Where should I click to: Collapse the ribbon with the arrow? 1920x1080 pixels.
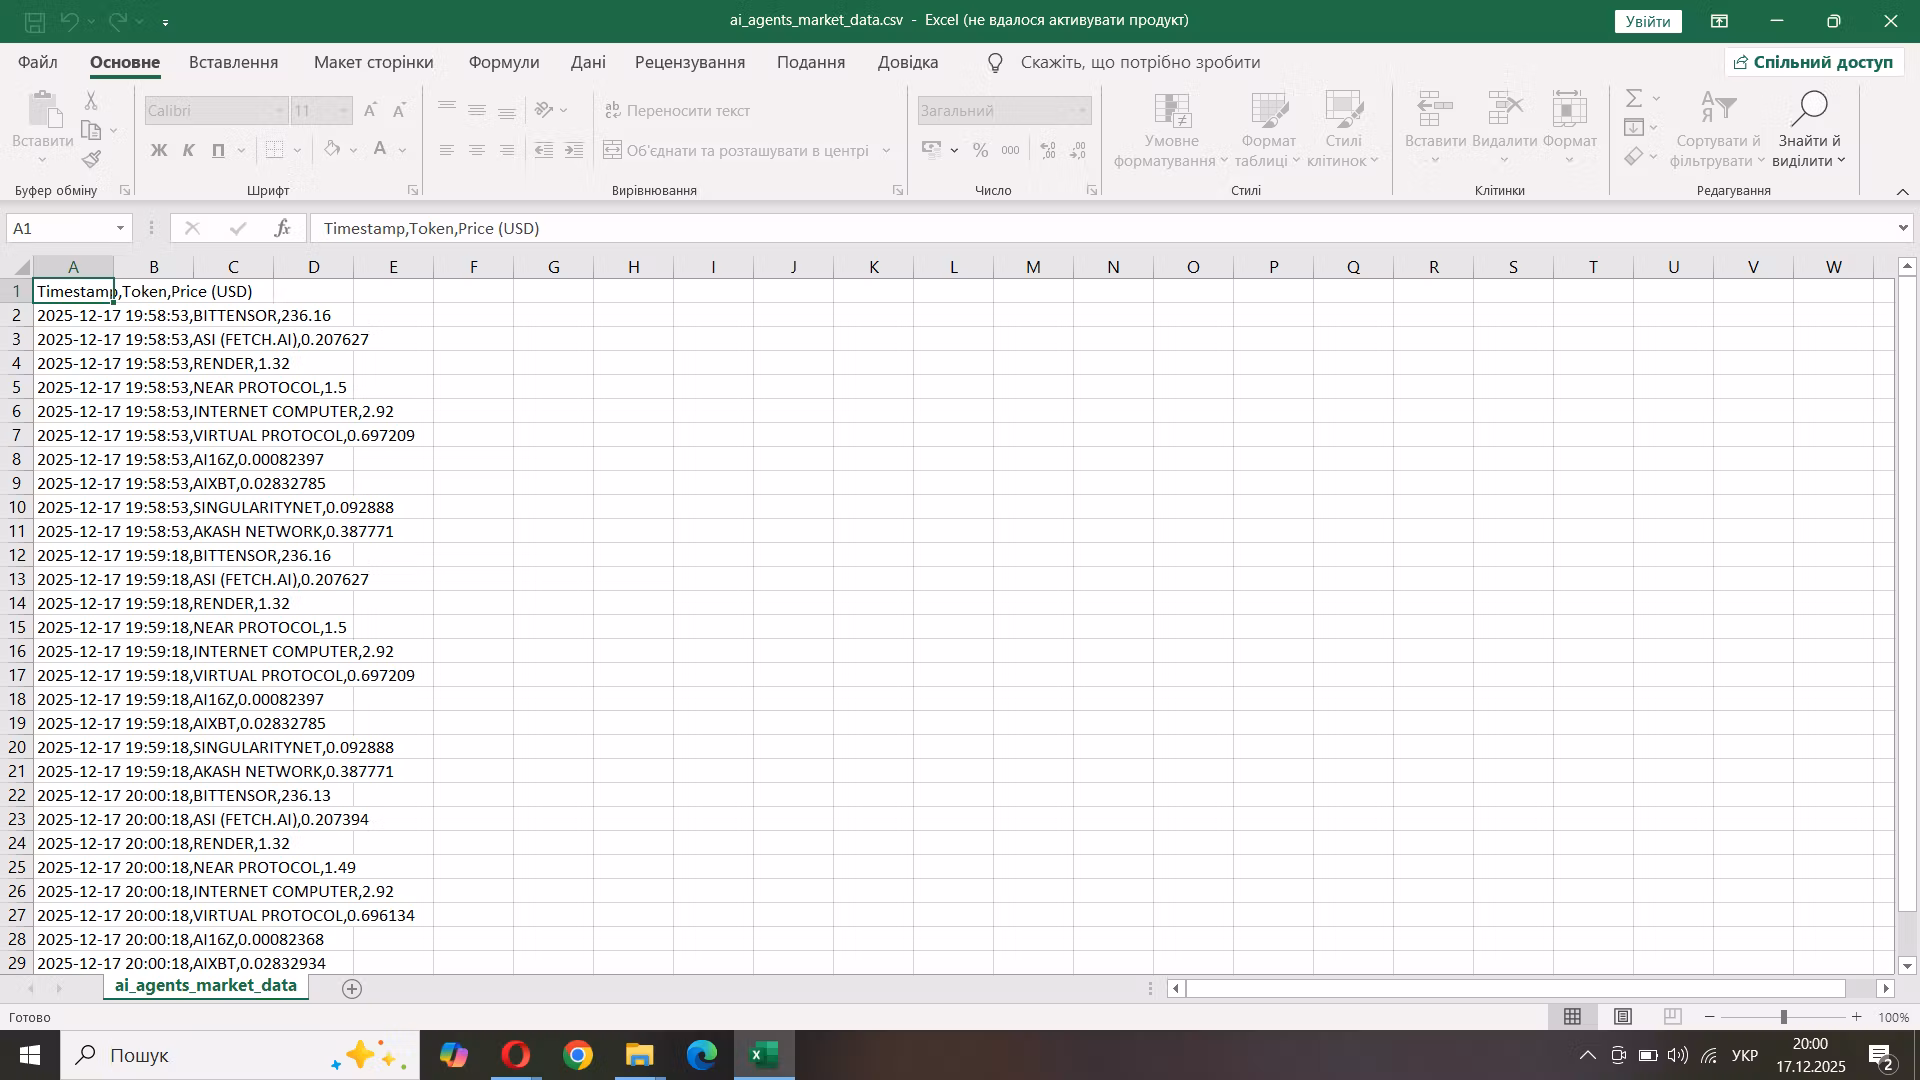pos(1902,191)
